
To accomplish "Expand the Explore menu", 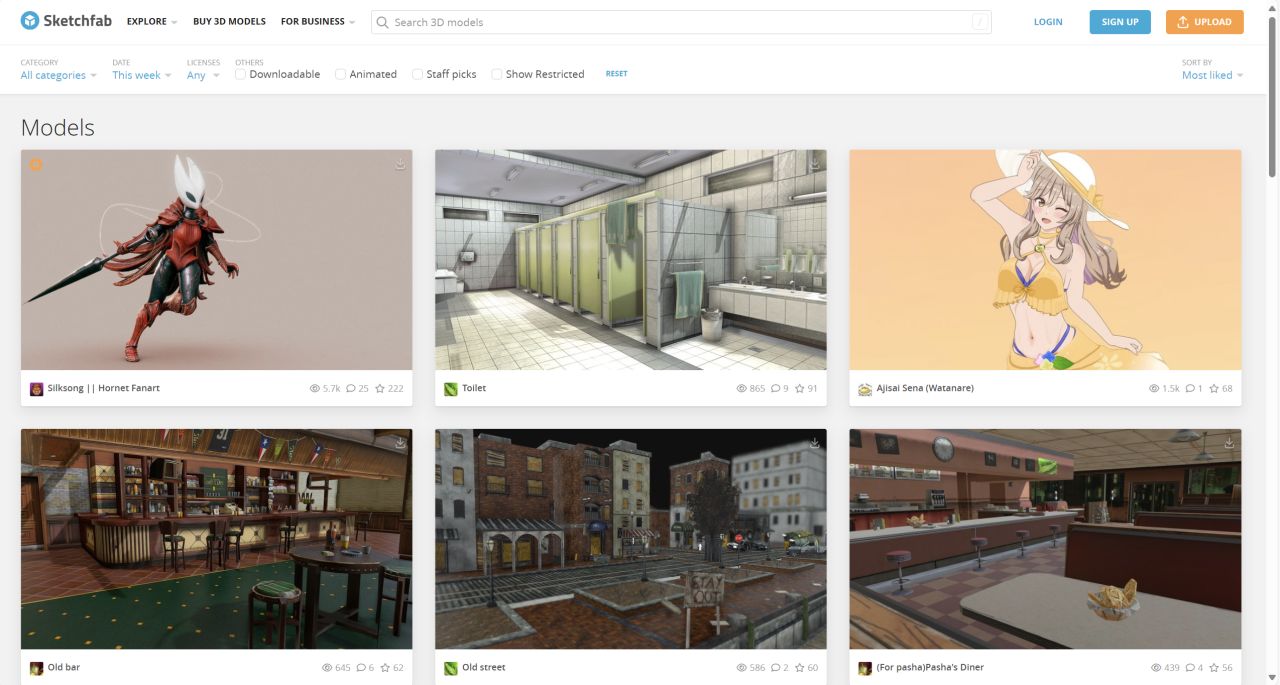I will [x=152, y=21].
